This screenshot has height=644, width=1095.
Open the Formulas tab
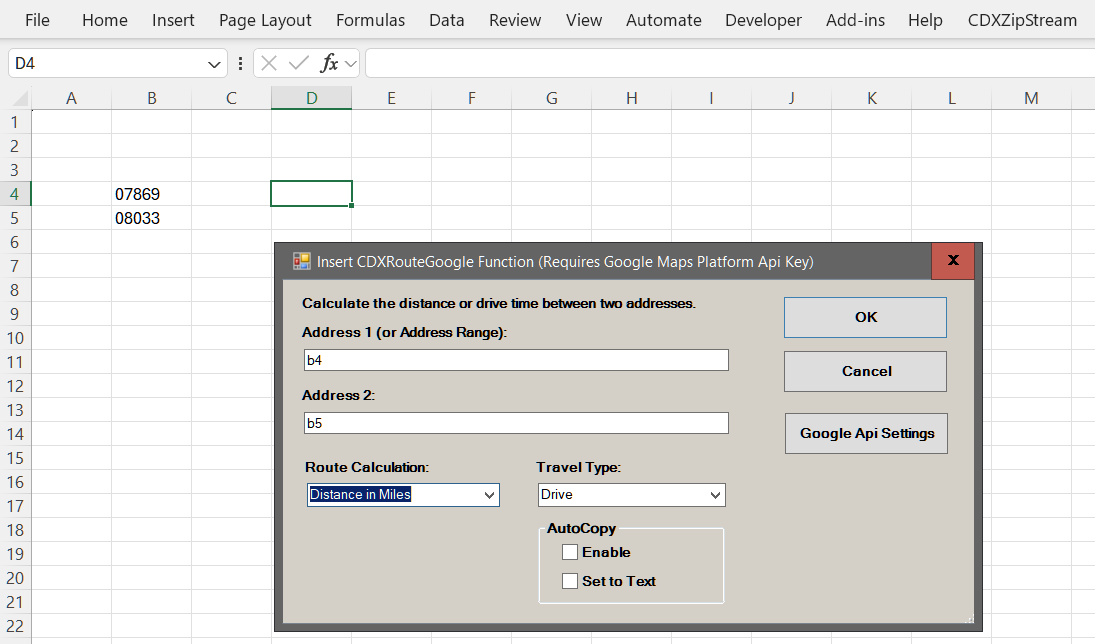coord(370,20)
